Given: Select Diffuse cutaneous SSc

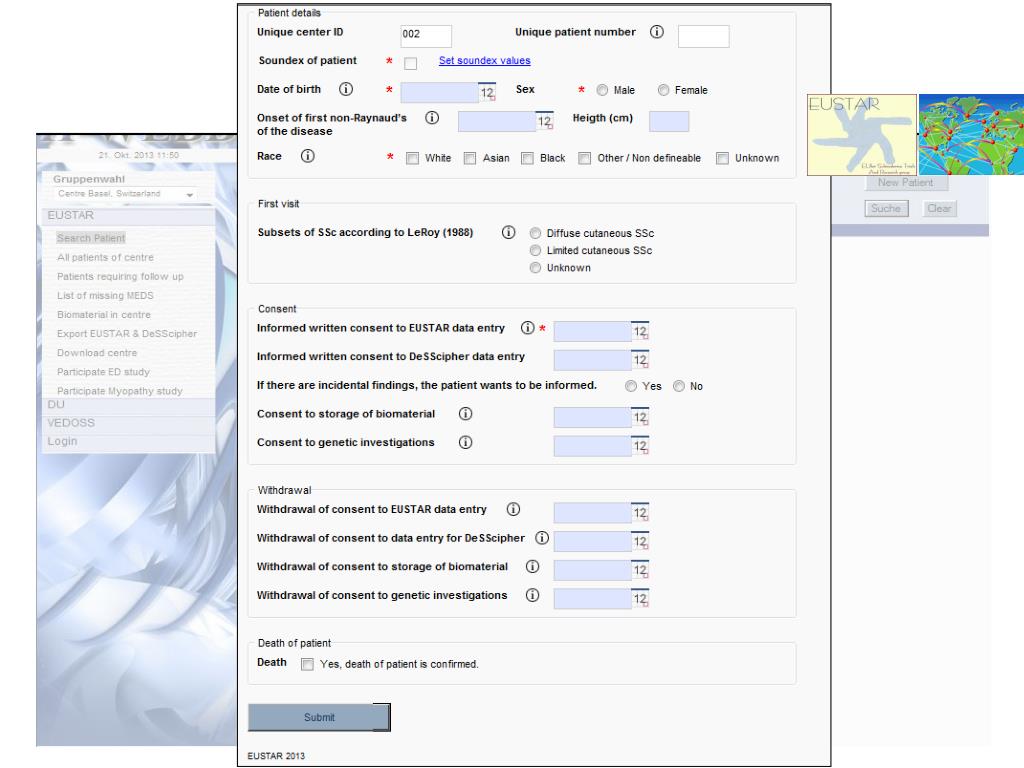Looking at the screenshot, I should 536,233.
